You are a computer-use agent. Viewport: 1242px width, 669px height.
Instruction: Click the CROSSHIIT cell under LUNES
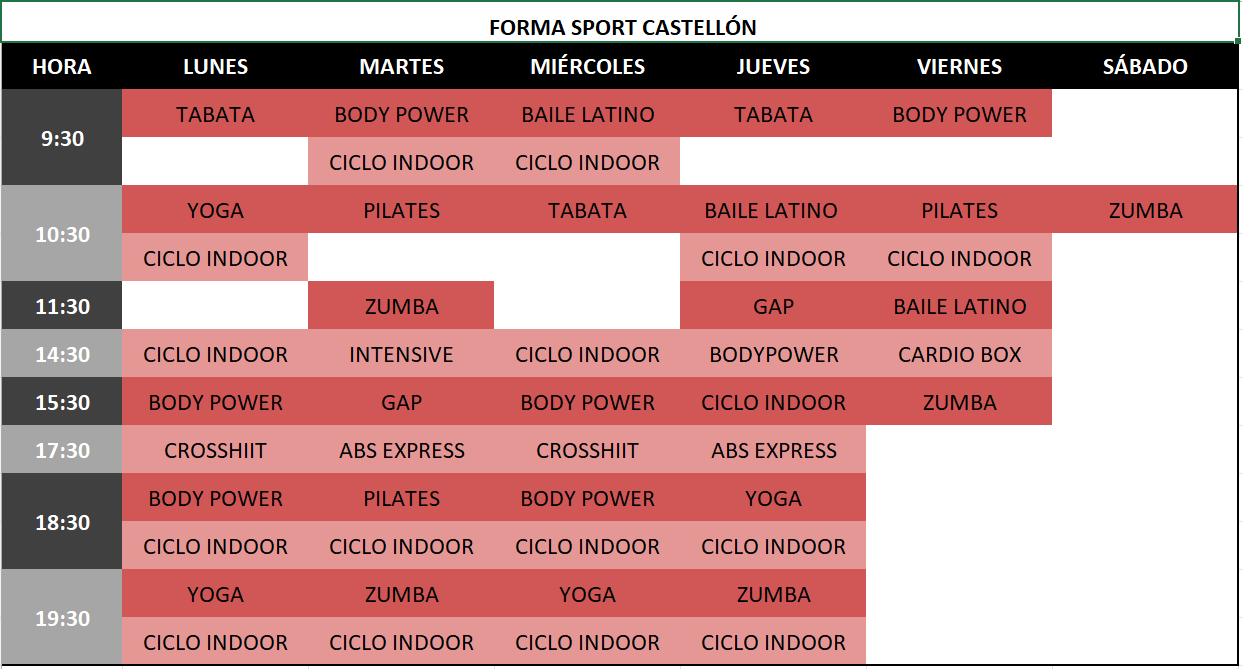pyautogui.click(x=215, y=451)
